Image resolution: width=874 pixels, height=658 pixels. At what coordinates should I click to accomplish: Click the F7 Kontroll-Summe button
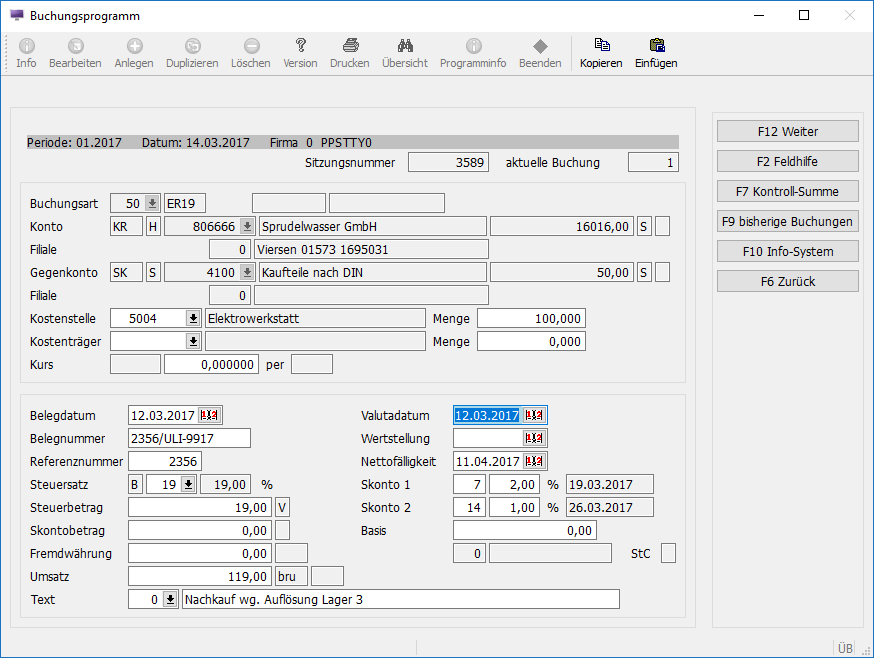coord(787,191)
